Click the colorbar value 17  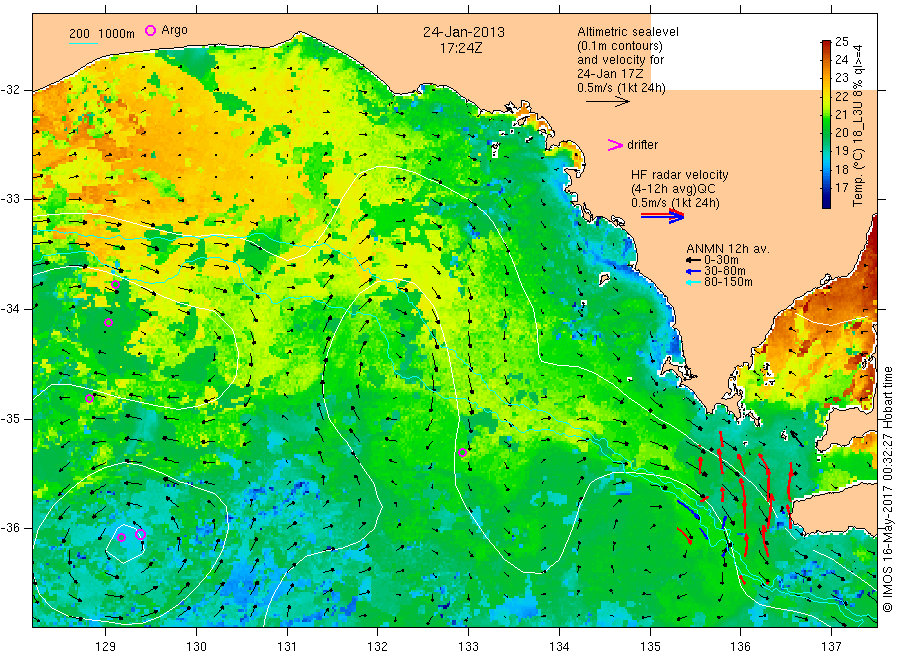pos(841,188)
